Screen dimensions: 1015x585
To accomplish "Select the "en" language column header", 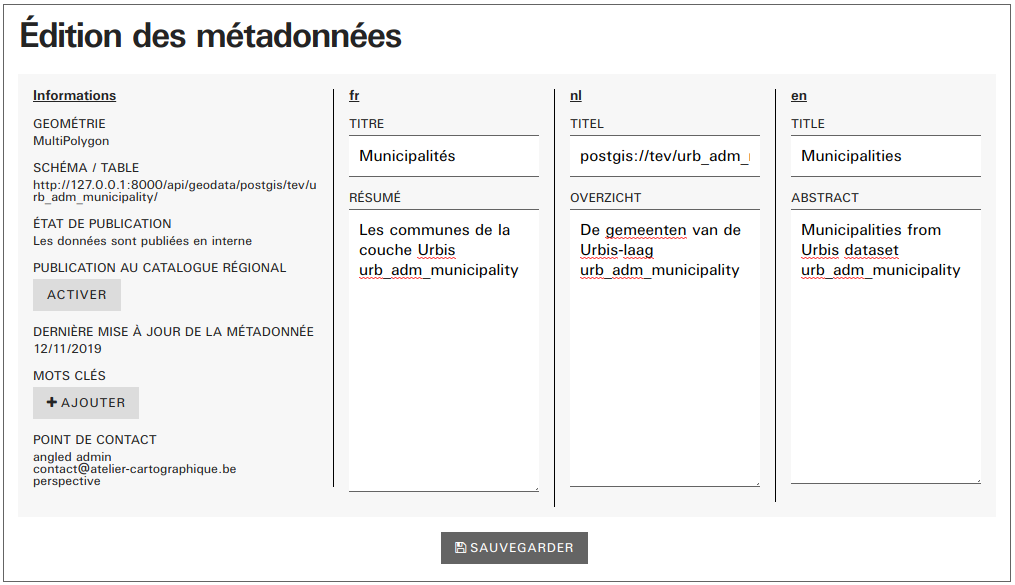I will coord(798,96).
